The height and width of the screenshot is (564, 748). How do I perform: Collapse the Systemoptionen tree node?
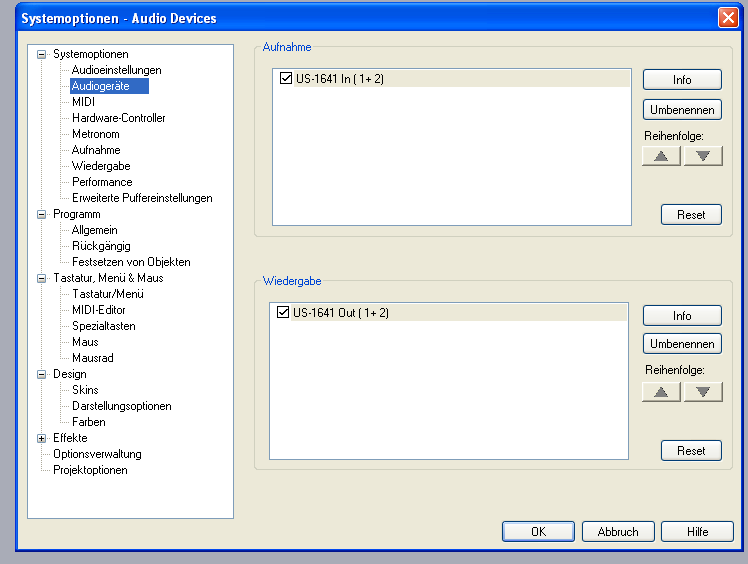tap(42, 54)
